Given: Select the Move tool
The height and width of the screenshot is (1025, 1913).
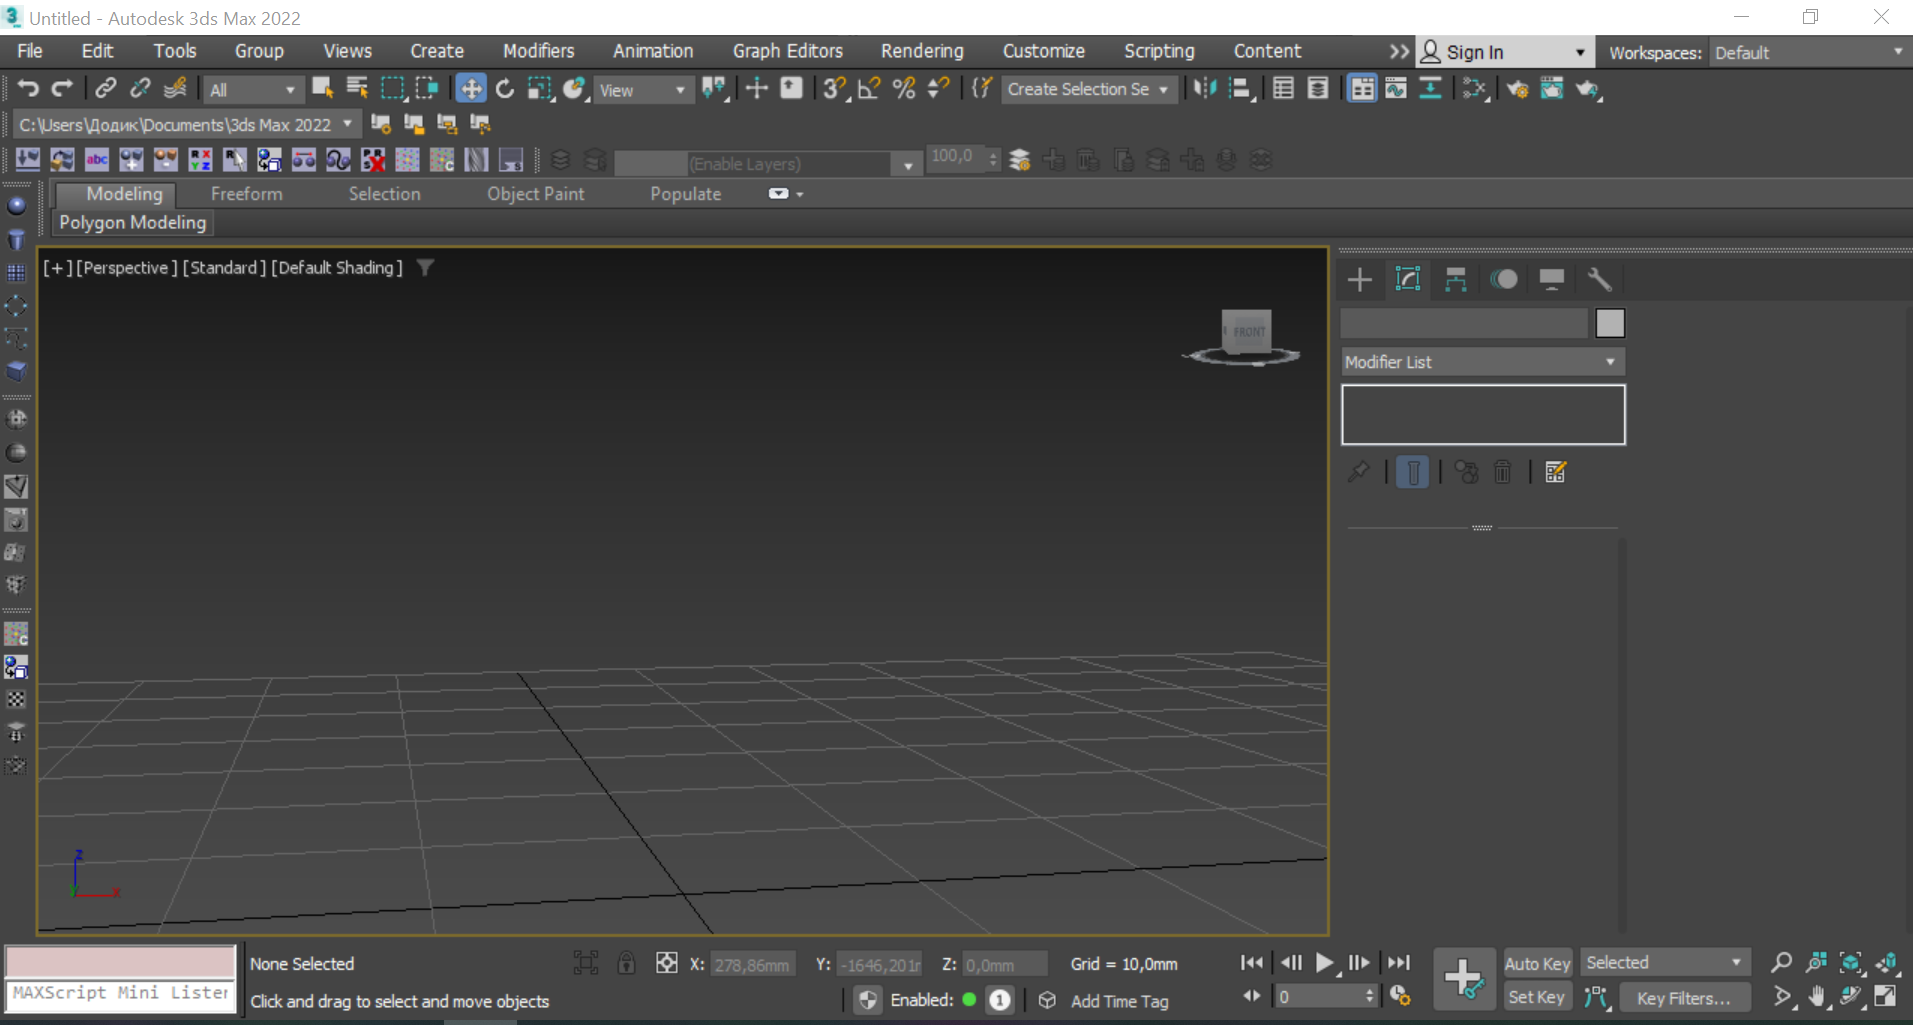Looking at the screenshot, I should tap(470, 89).
